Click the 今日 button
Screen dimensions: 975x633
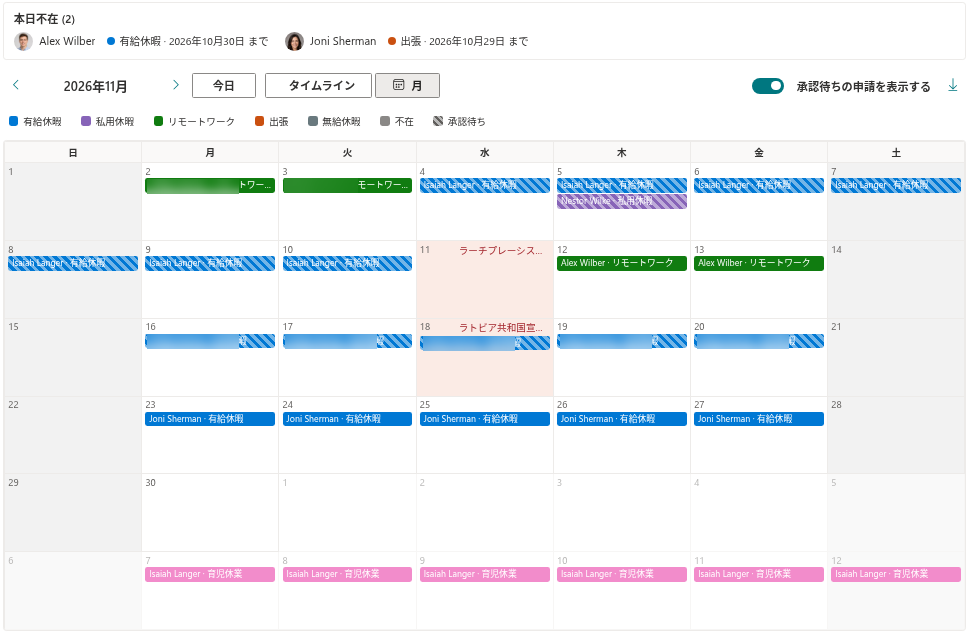coord(224,85)
